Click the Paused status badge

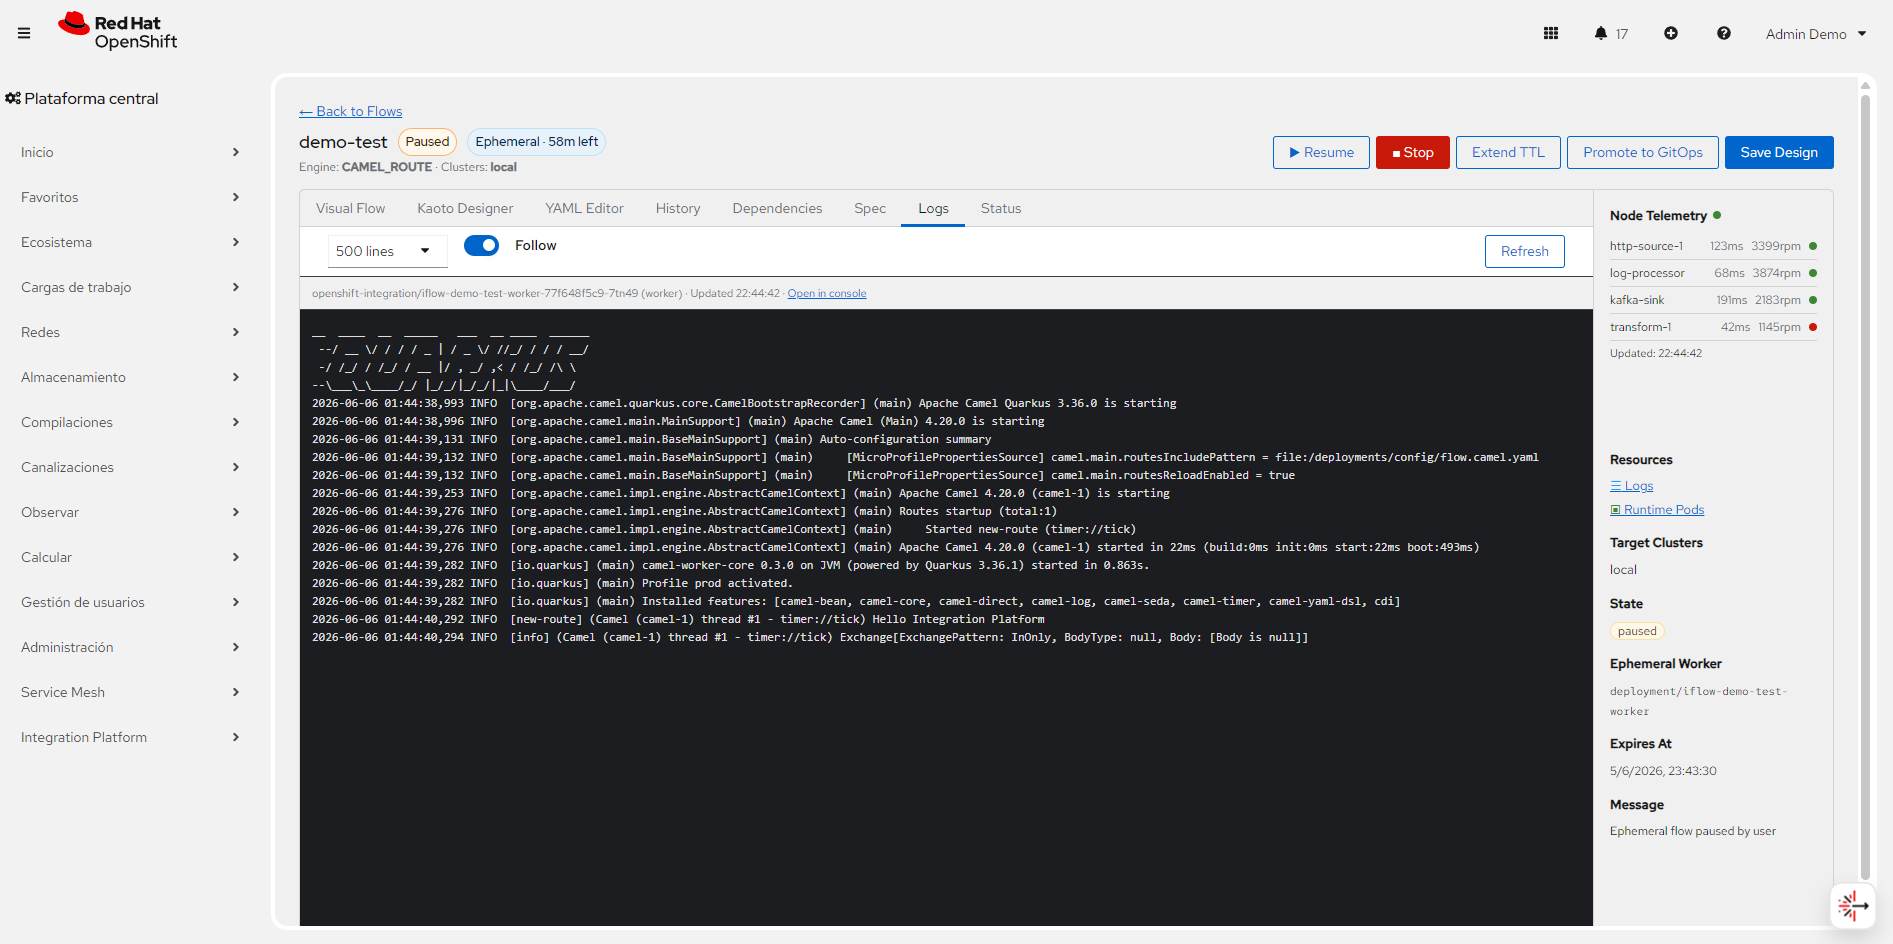pyautogui.click(x=427, y=142)
